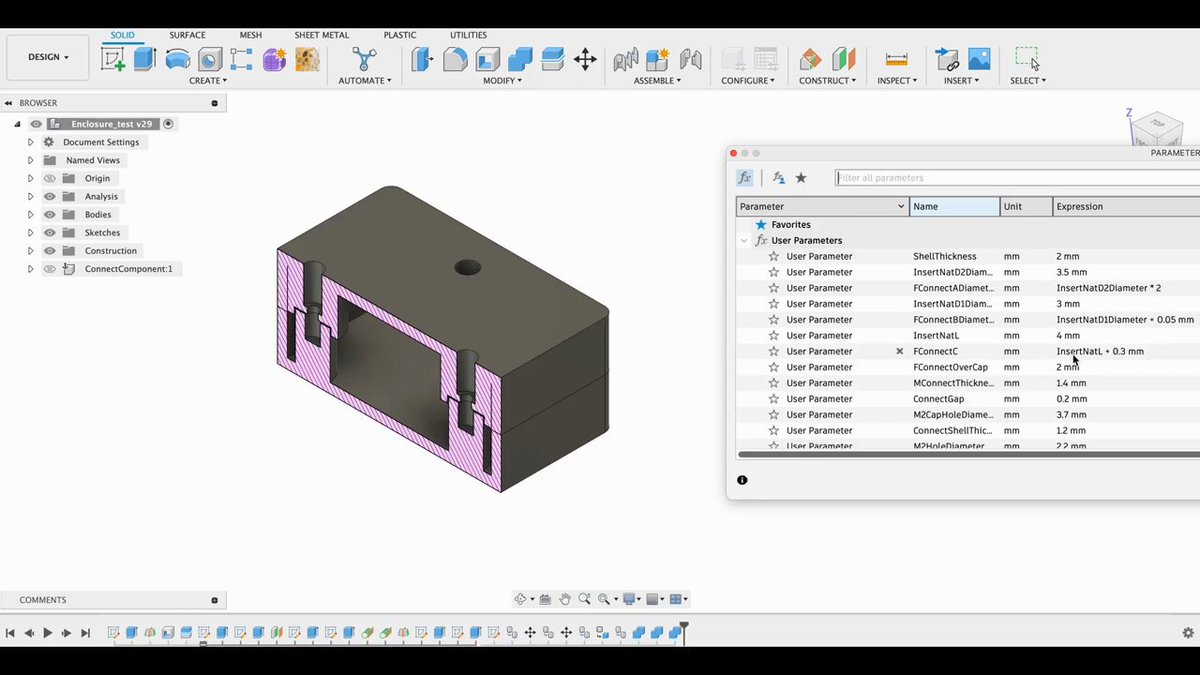Open timeline settings gear icon
Image resolution: width=1200 pixels, height=675 pixels.
1188,633
